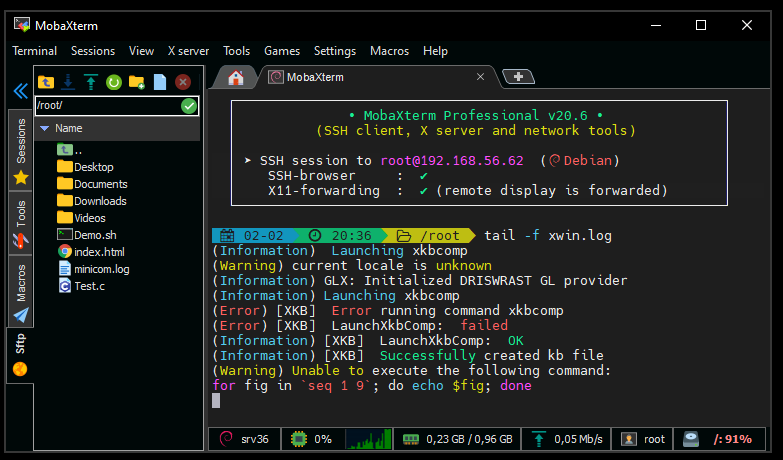
Task: Click the network upload speed arrow icon
Action: pyautogui.click(x=539, y=439)
